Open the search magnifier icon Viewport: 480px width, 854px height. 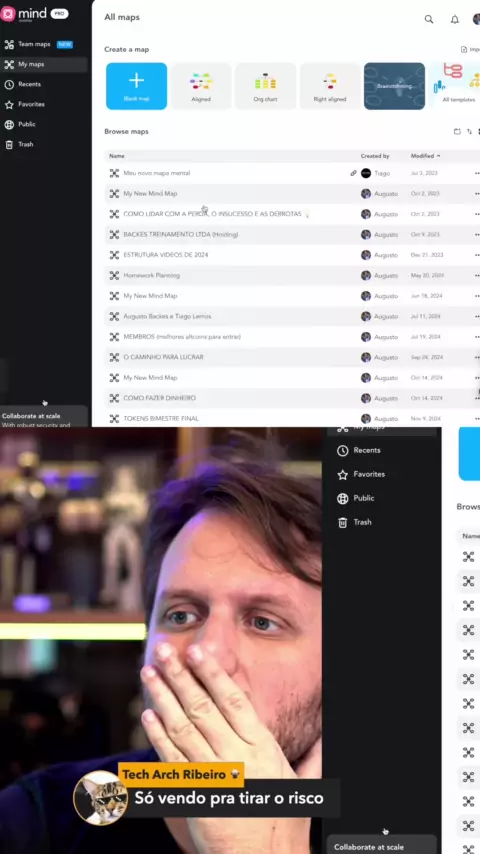pos(429,19)
